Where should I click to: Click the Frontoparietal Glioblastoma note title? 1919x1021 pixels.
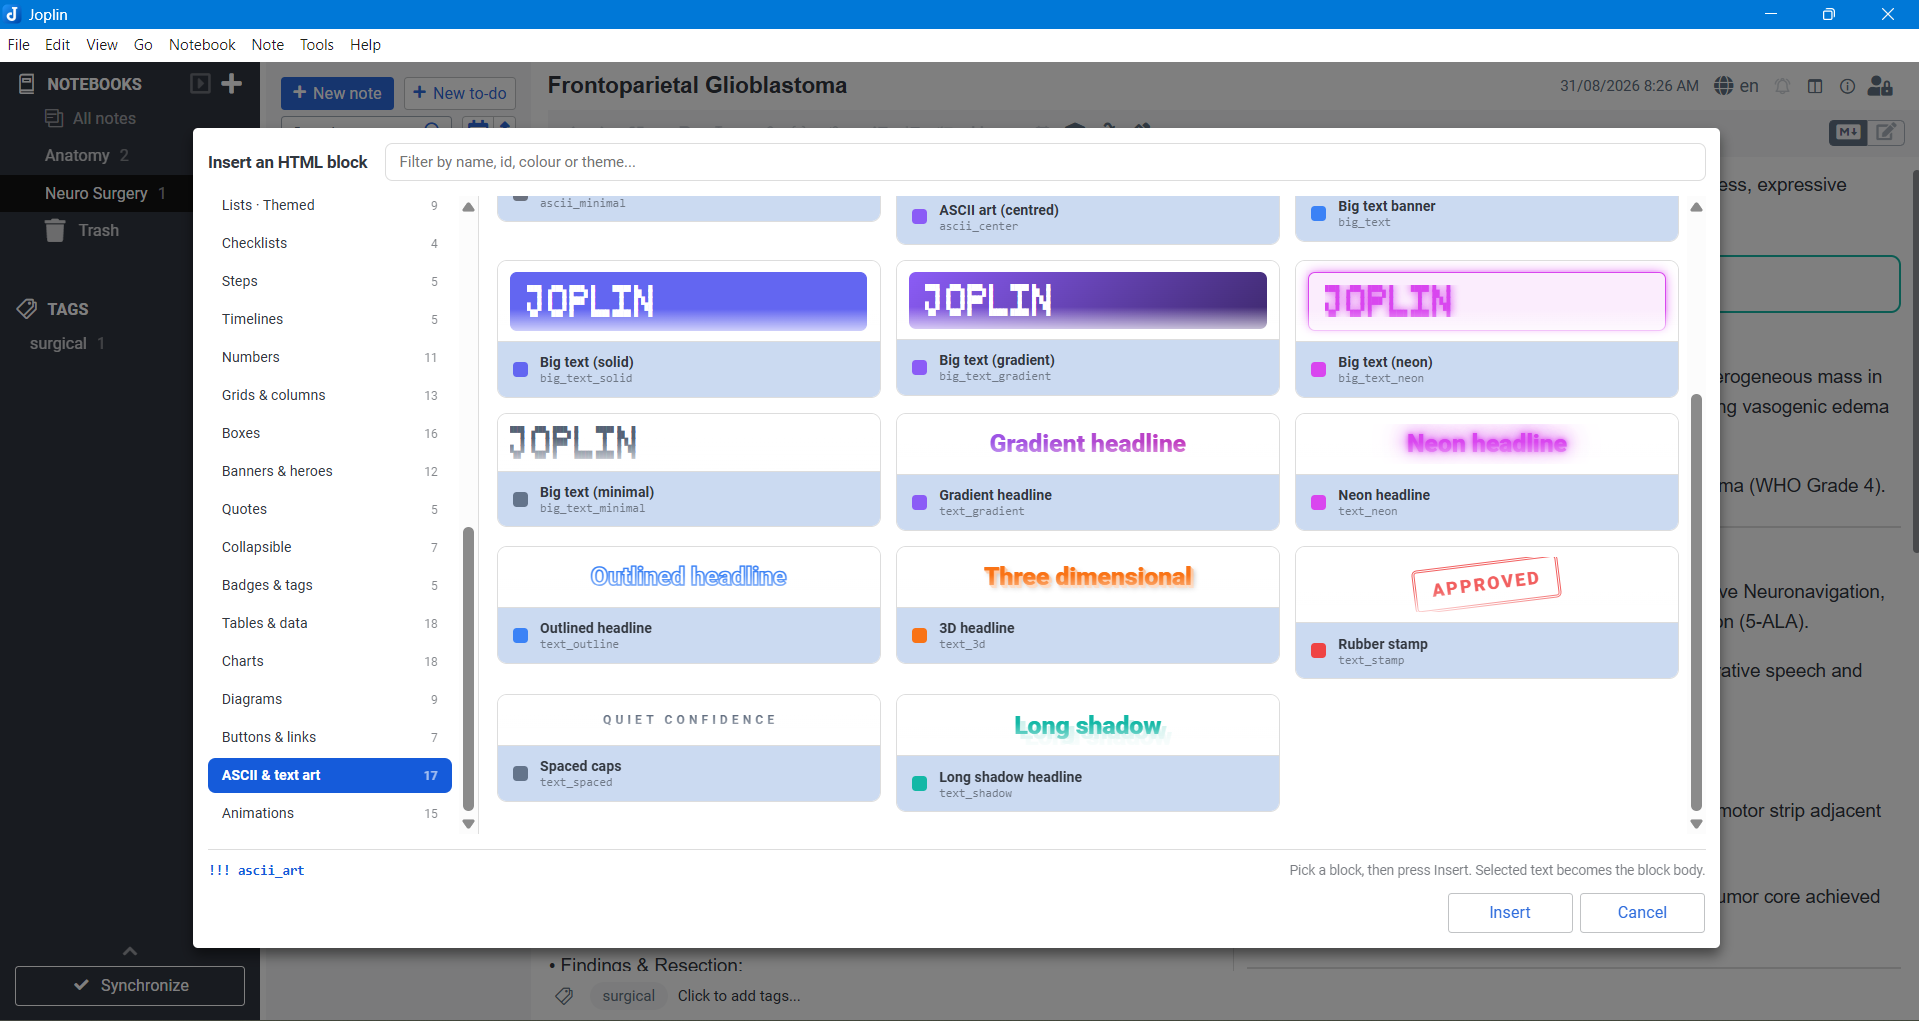[697, 86]
